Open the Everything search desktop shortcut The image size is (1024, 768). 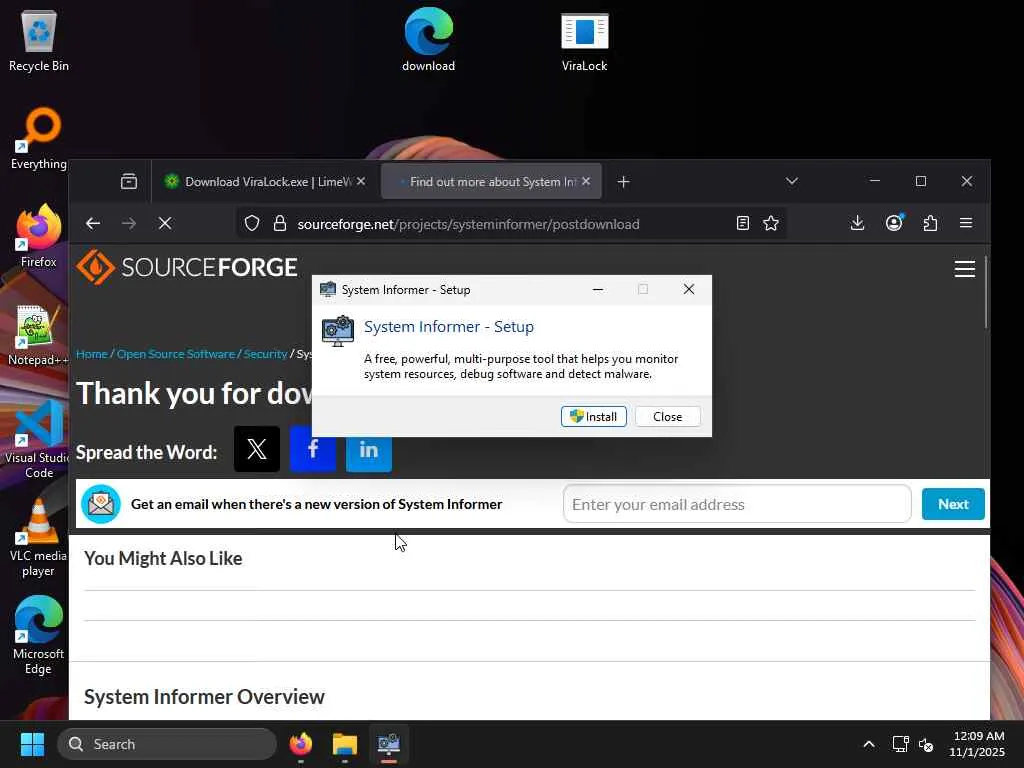click(x=39, y=138)
